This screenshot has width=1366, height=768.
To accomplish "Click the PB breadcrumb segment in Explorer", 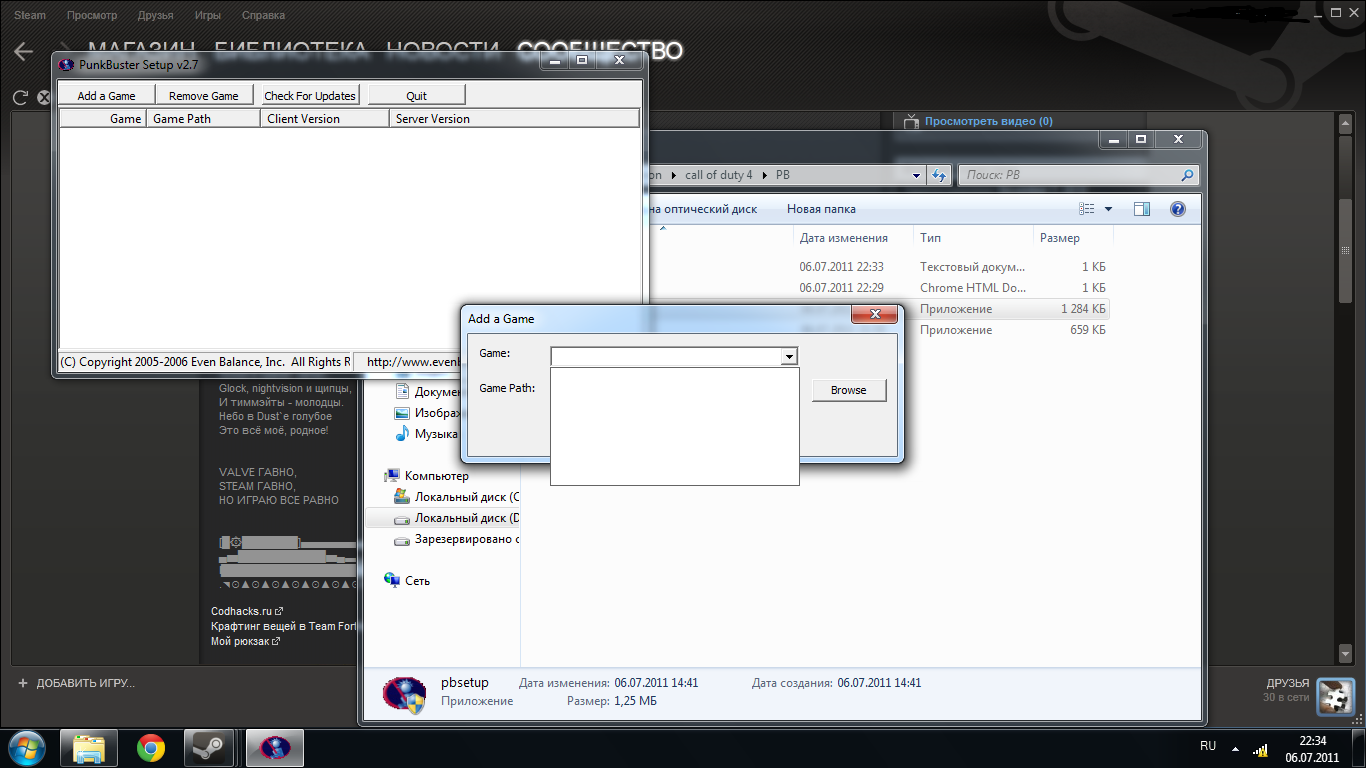I will point(783,175).
